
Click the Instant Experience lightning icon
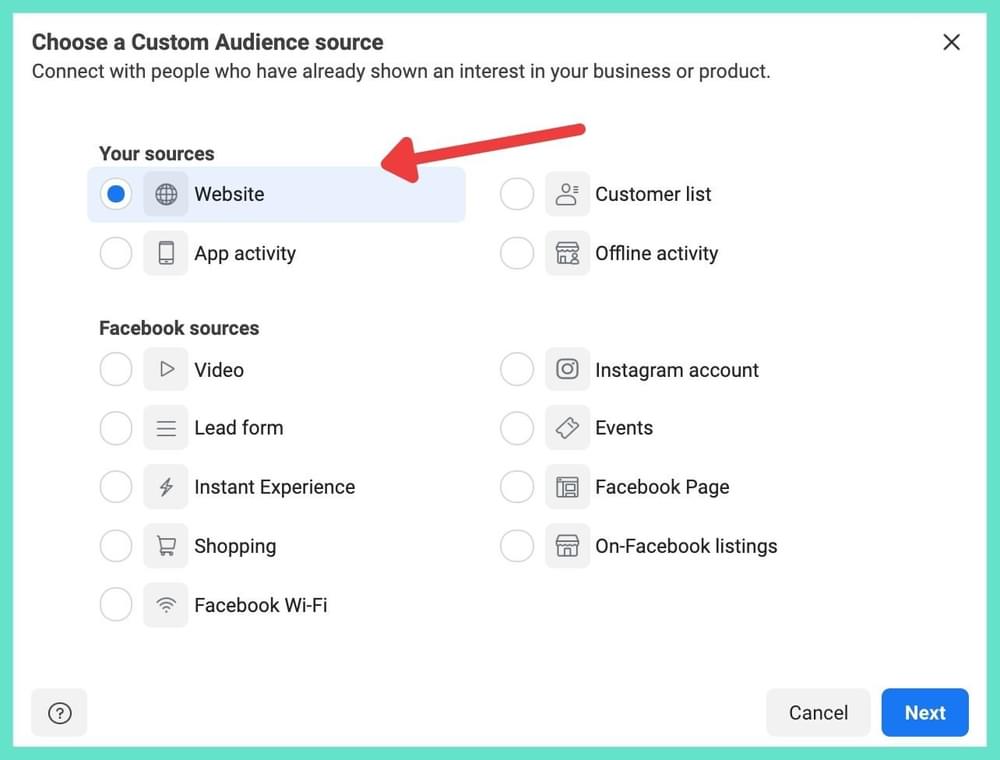pos(166,487)
